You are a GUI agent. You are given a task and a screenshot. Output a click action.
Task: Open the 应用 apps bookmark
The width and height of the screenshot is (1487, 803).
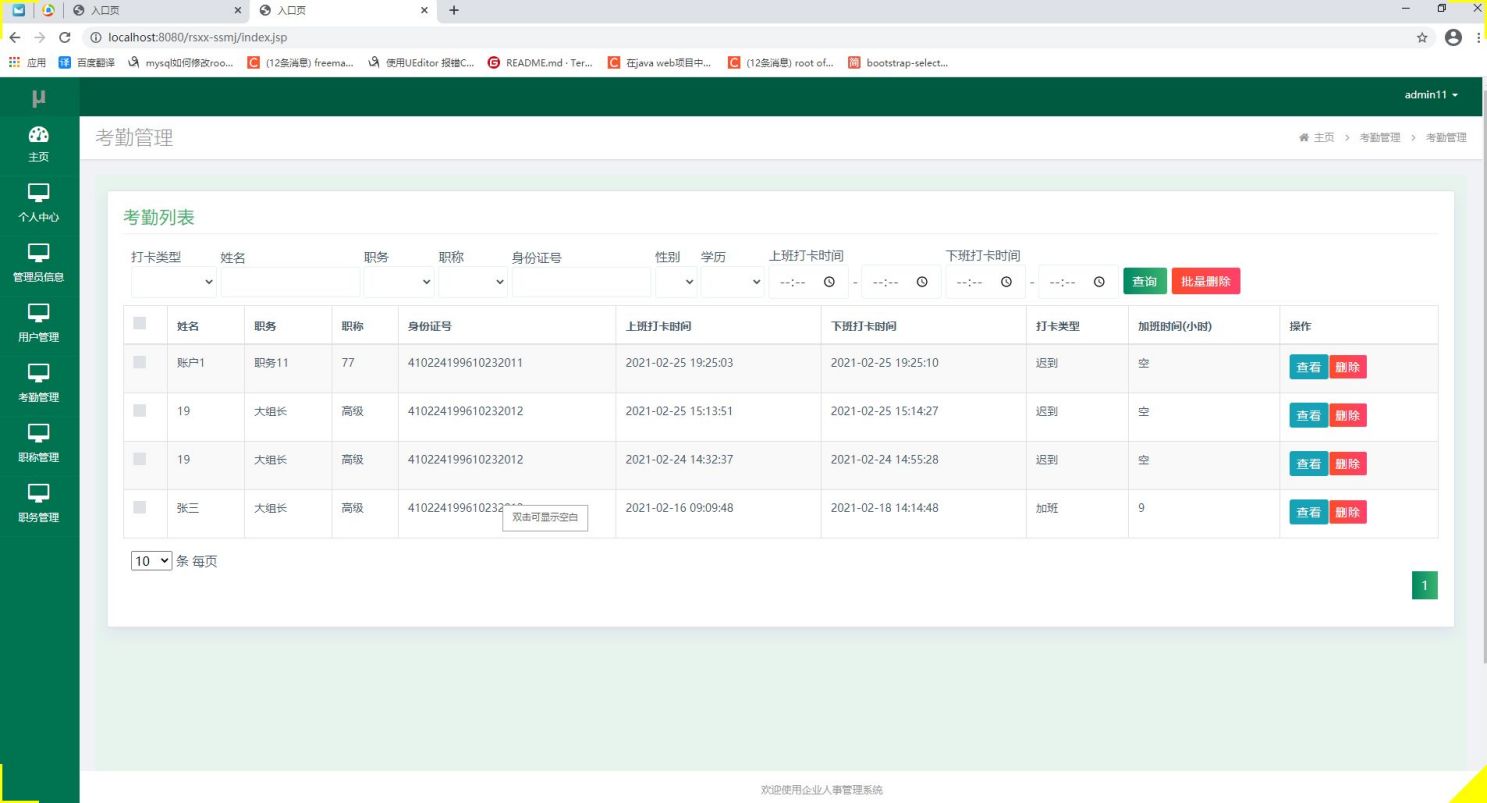point(27,62)
